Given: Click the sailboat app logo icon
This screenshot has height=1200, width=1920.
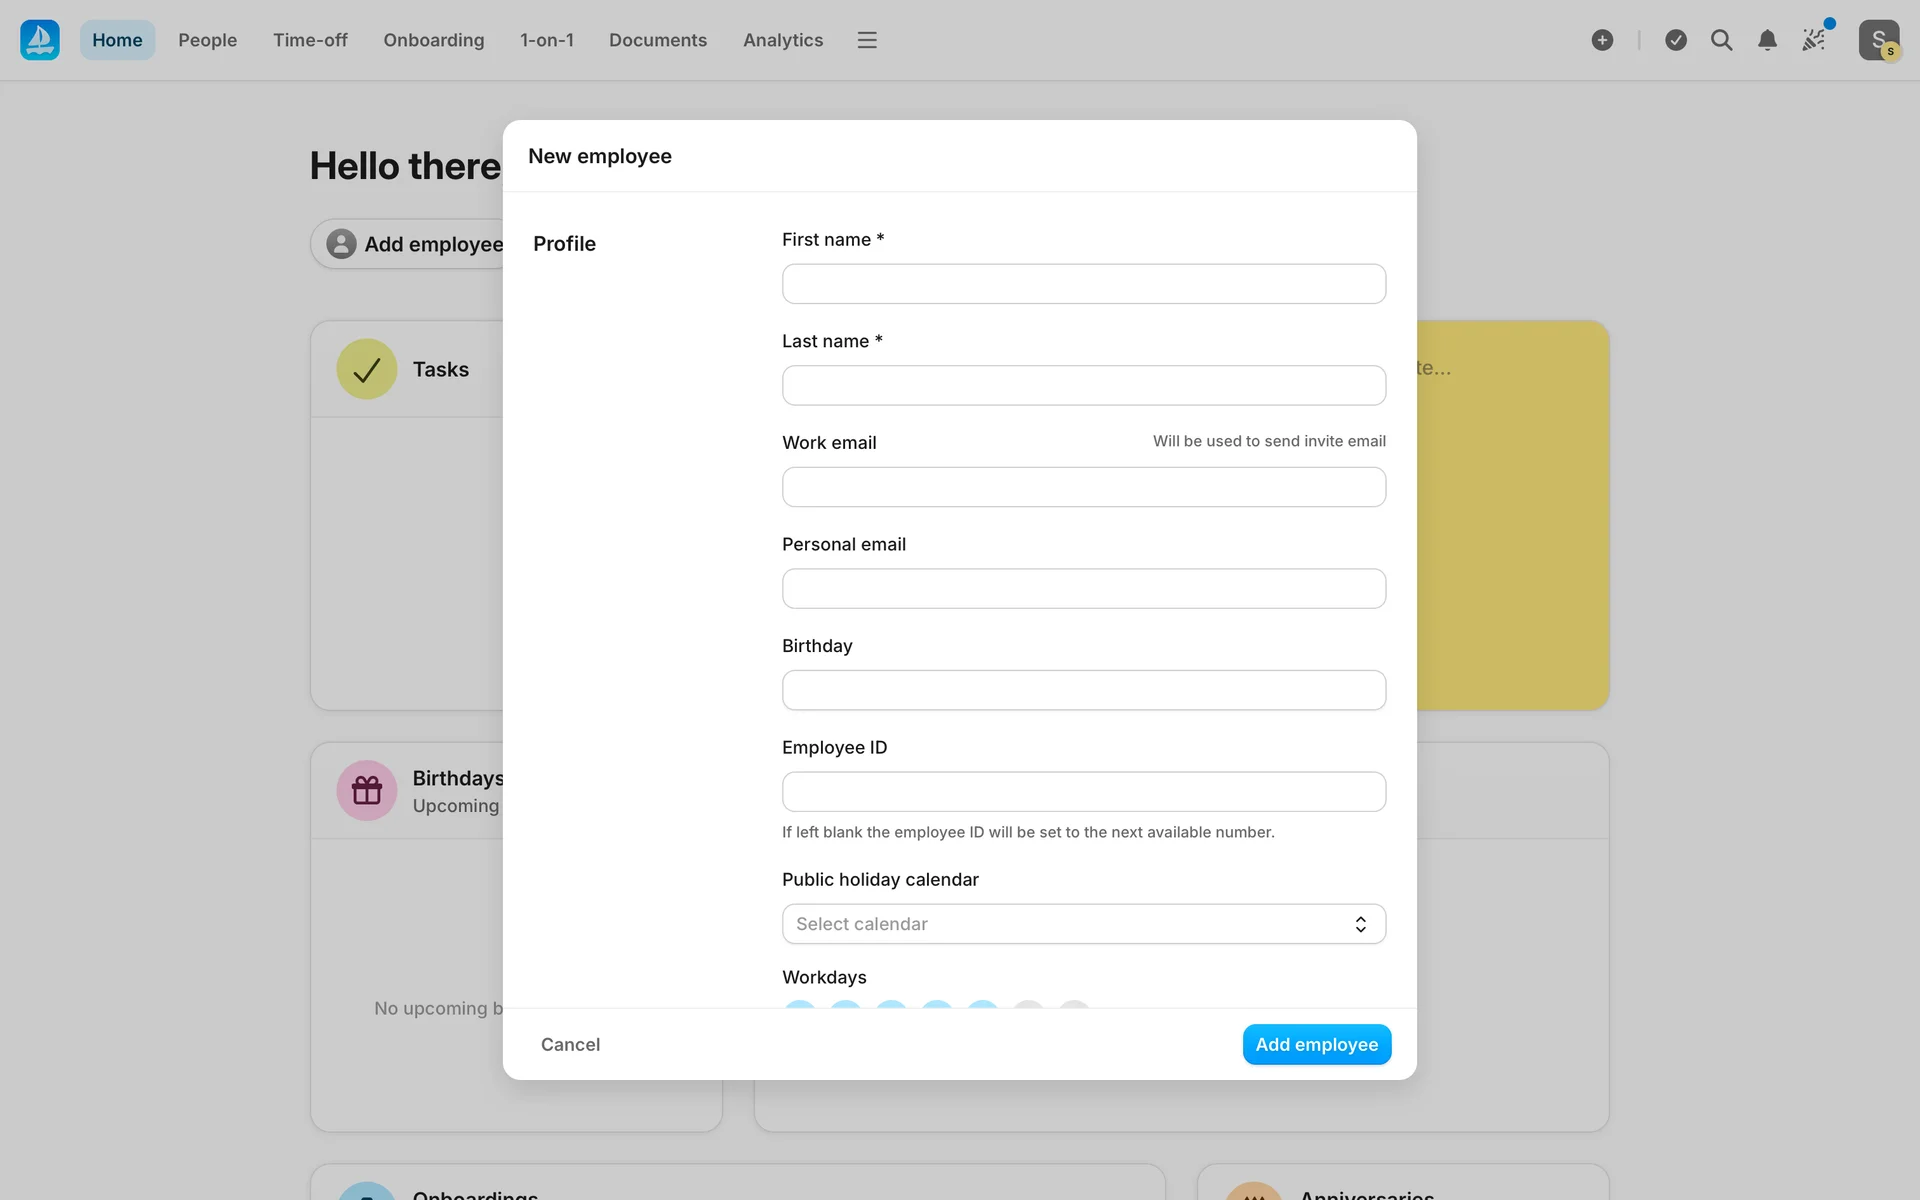Looking at the screenshot, I should (40, 40).
